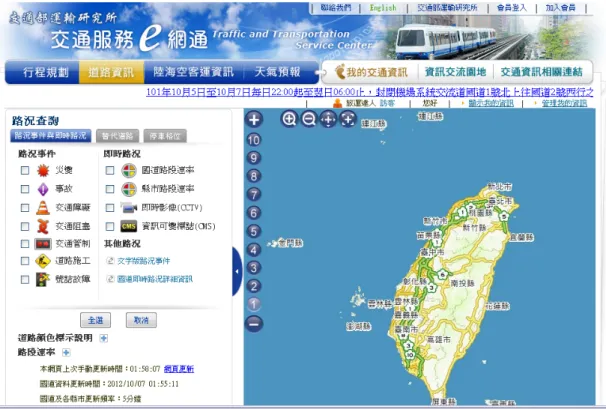The width and height of the screenshot is (606, 409).
Task: Open 文字版路況事件 link
Action: click(x=143, y=261)
